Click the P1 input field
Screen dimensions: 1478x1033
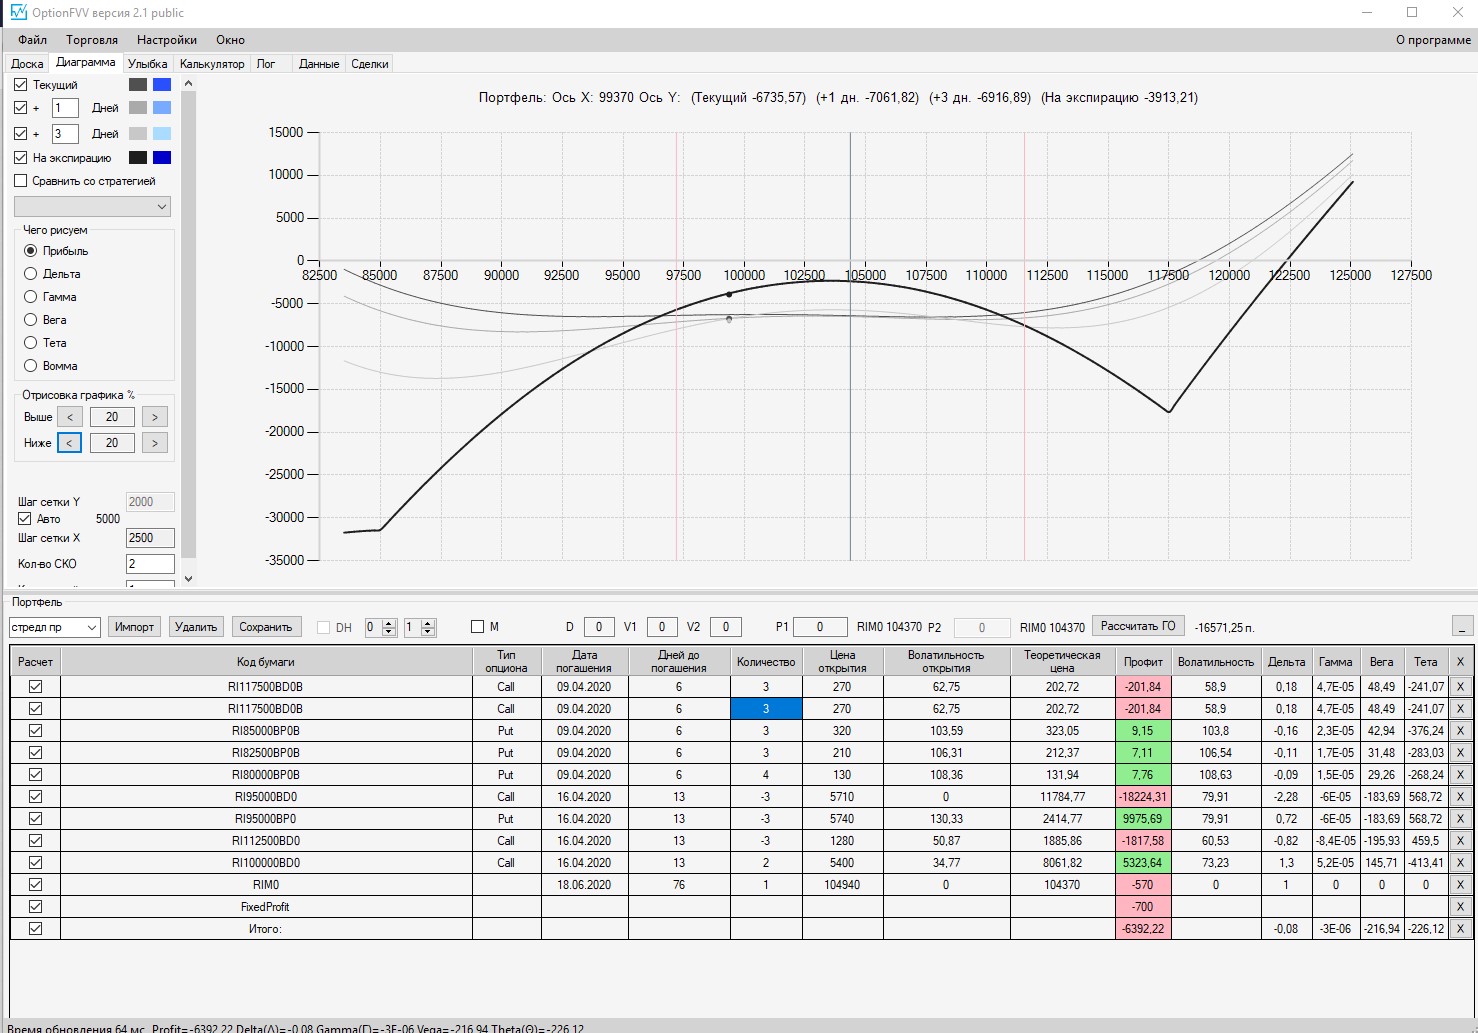coord(820,627)
